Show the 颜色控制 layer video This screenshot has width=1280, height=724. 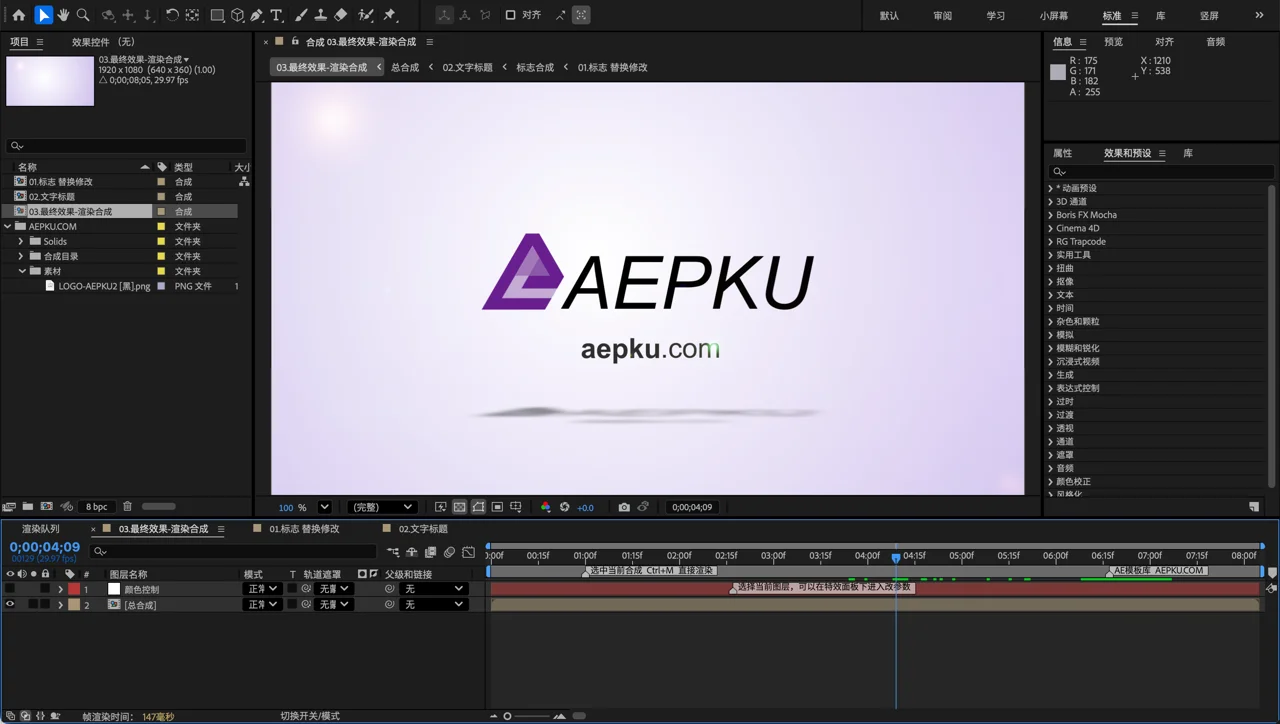coord(10,589)
